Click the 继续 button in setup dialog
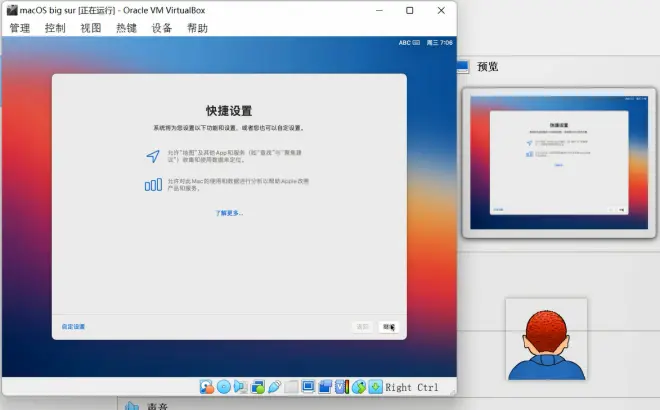Screen dimensions: 660x410 tap(389, 327)
